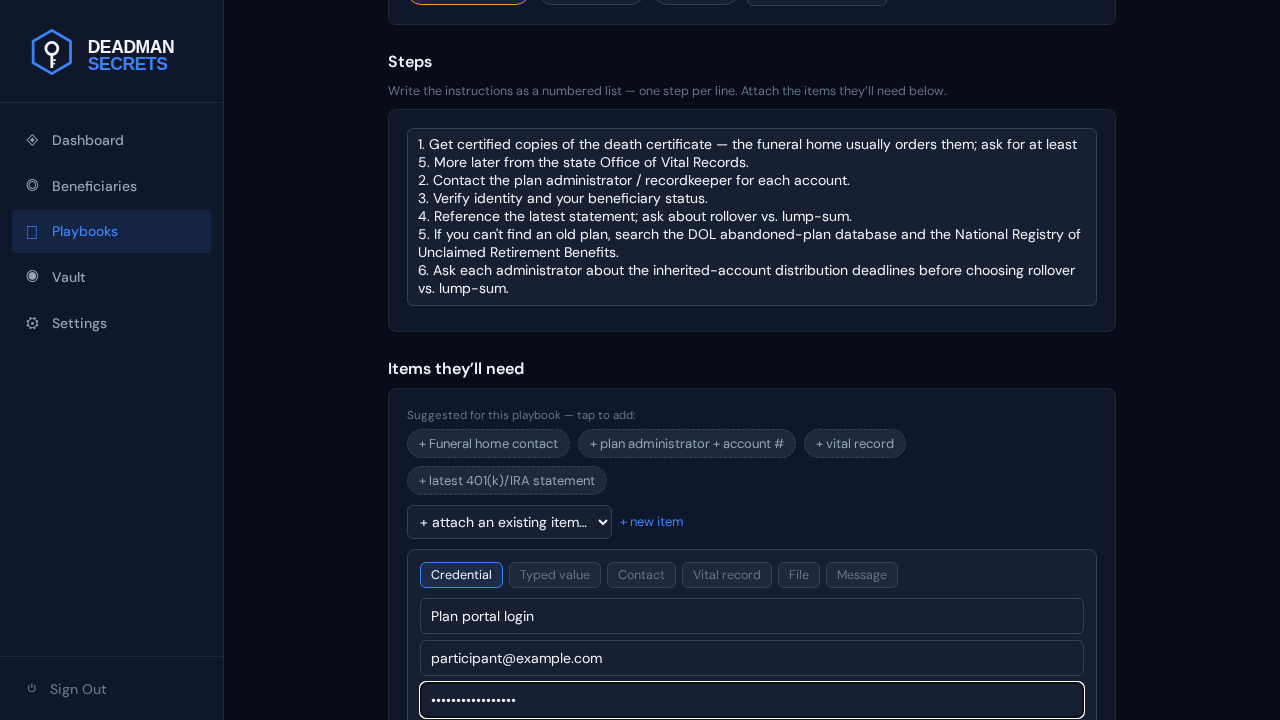
Task: Add suggested latest 401(k)/IRA statement item
Action: tap(507, 481)
